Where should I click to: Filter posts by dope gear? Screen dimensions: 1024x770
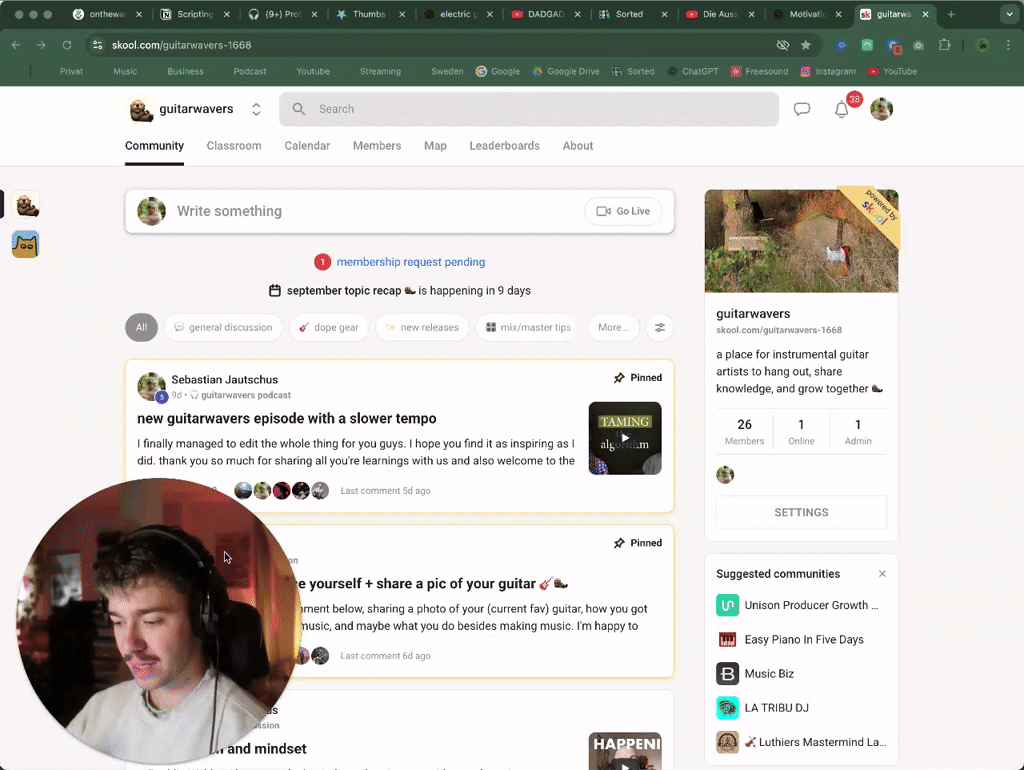[x=329, y=327]
